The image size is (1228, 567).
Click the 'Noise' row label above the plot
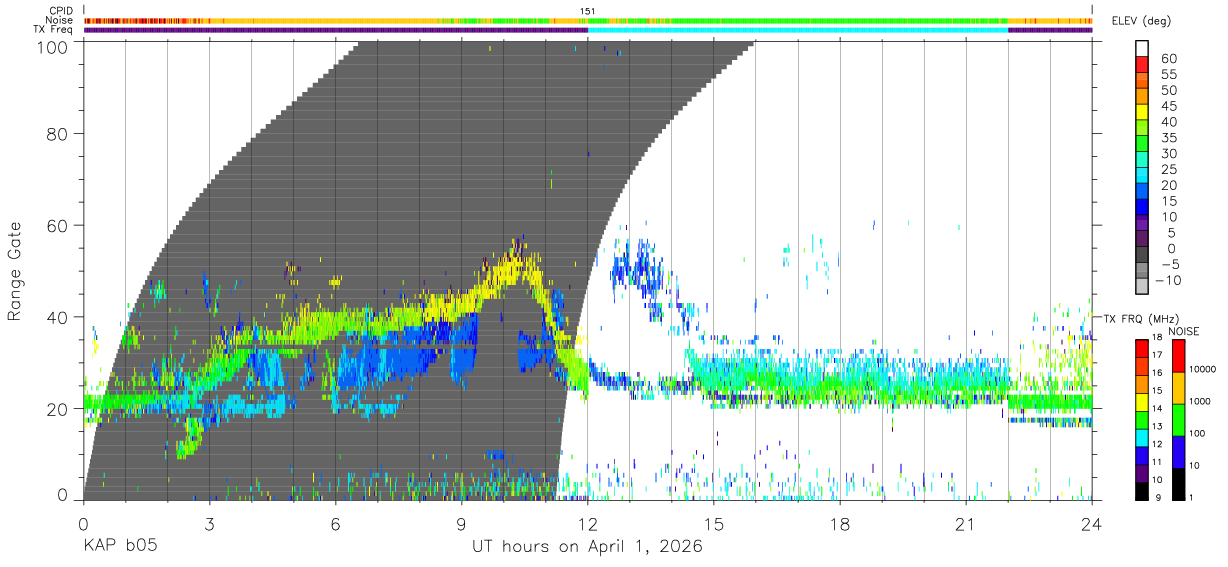[x=60, y=20]
